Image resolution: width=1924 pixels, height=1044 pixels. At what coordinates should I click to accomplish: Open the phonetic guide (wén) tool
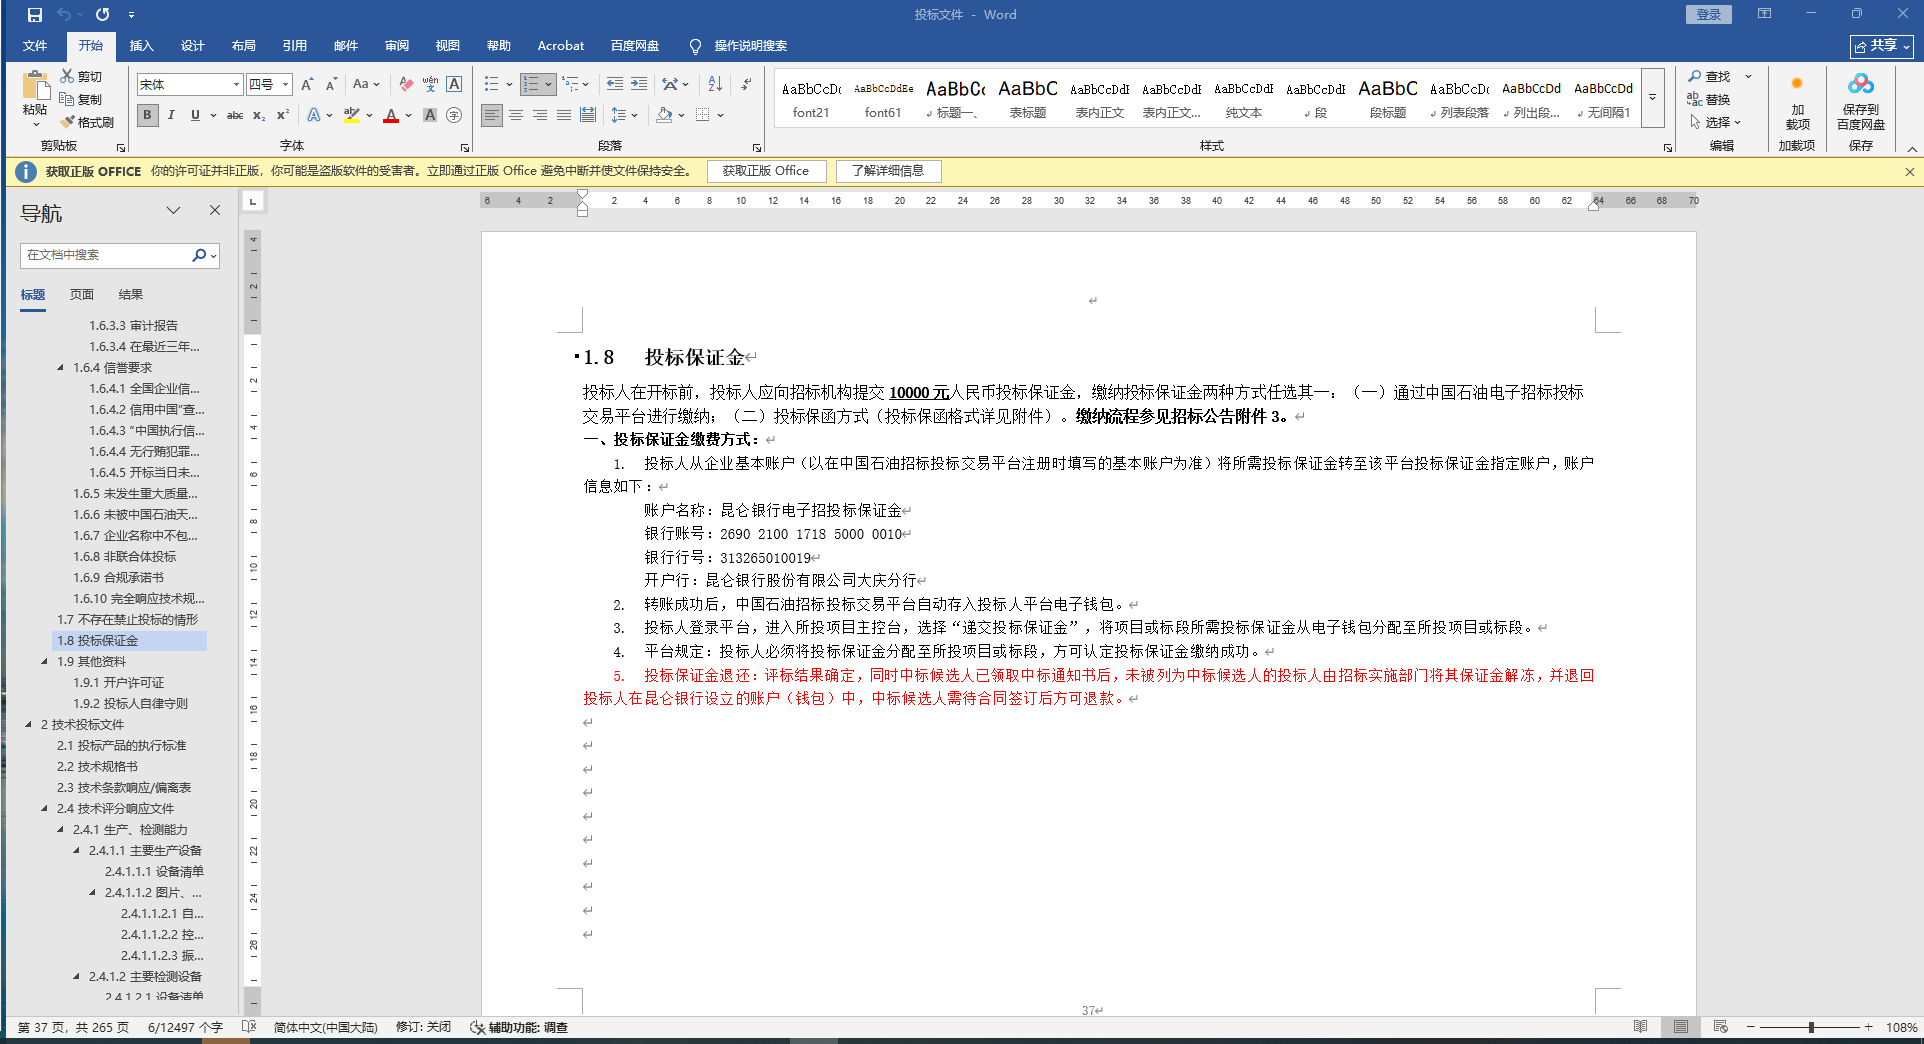[430, 84]
